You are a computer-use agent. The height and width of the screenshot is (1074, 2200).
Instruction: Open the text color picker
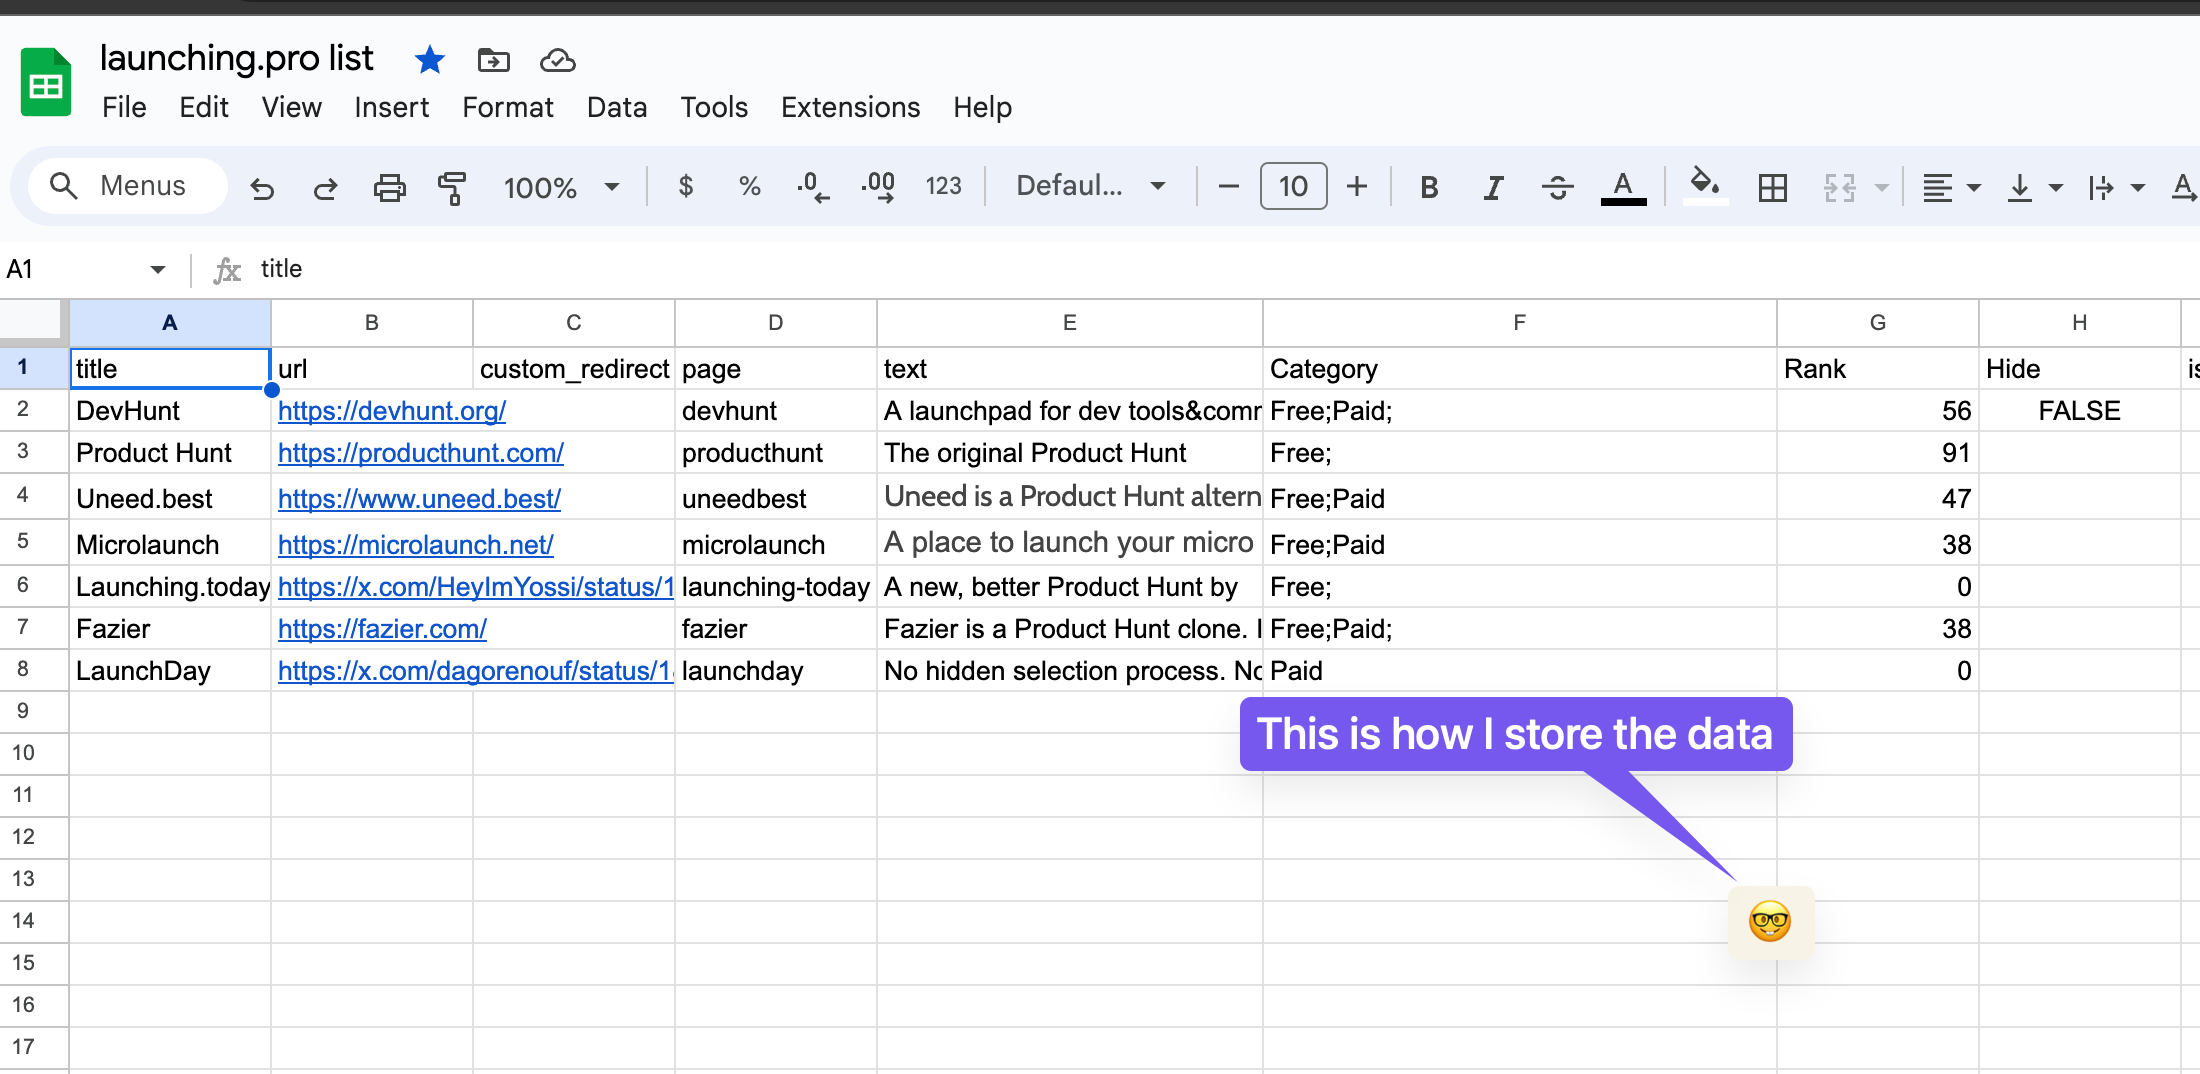pos(1623,187)
